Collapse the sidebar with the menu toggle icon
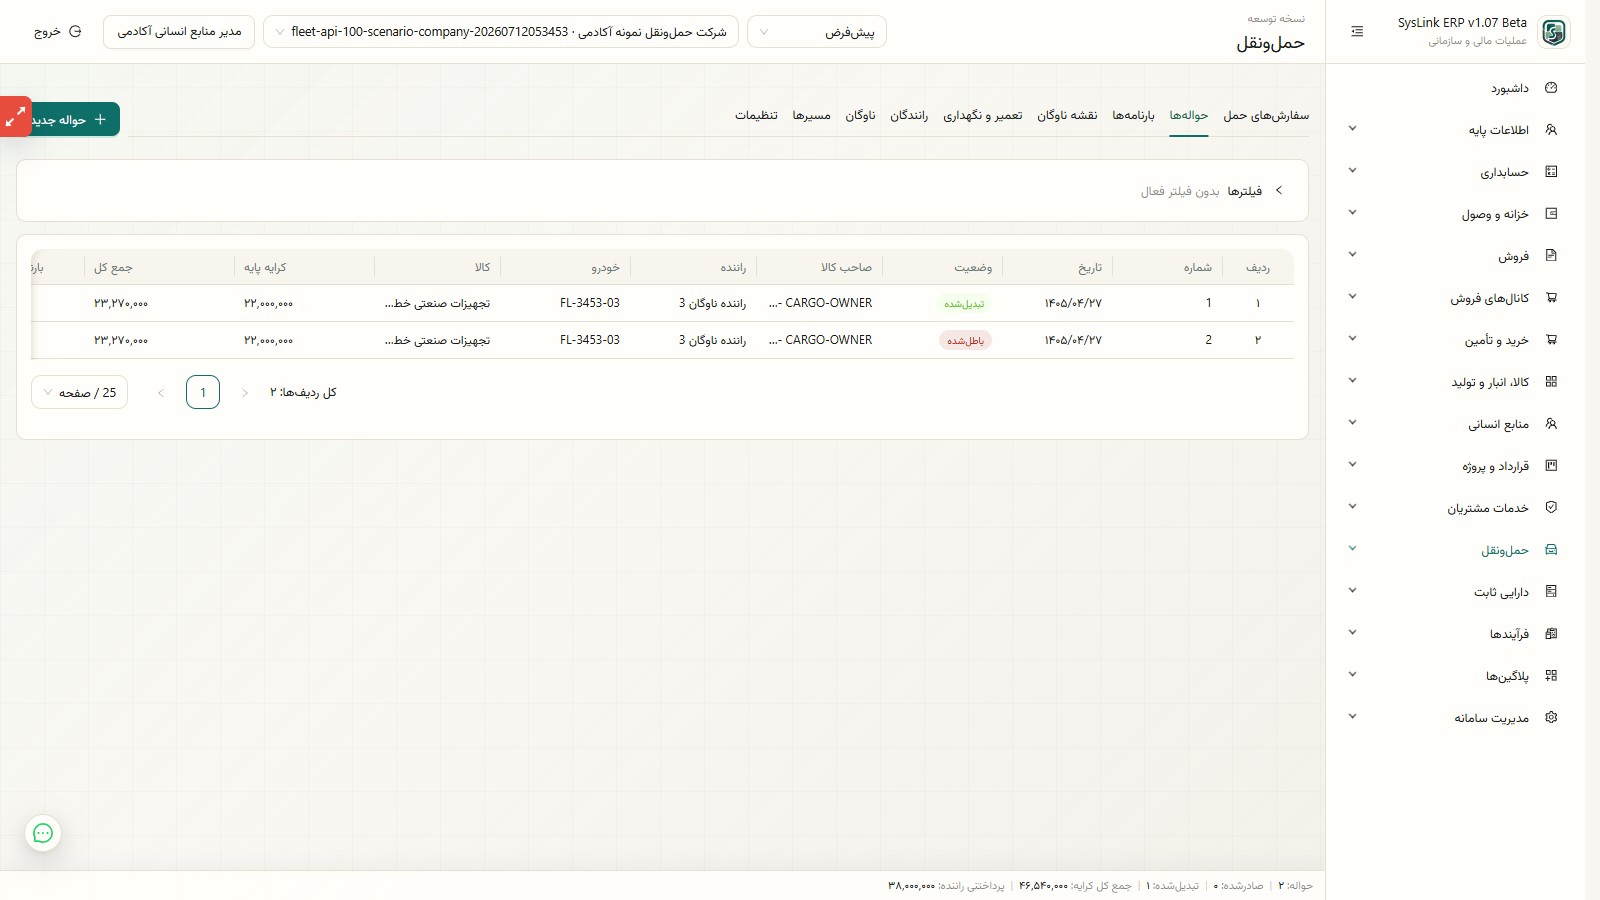This screenshot has height=900, width=1600. pos(1357,32)
